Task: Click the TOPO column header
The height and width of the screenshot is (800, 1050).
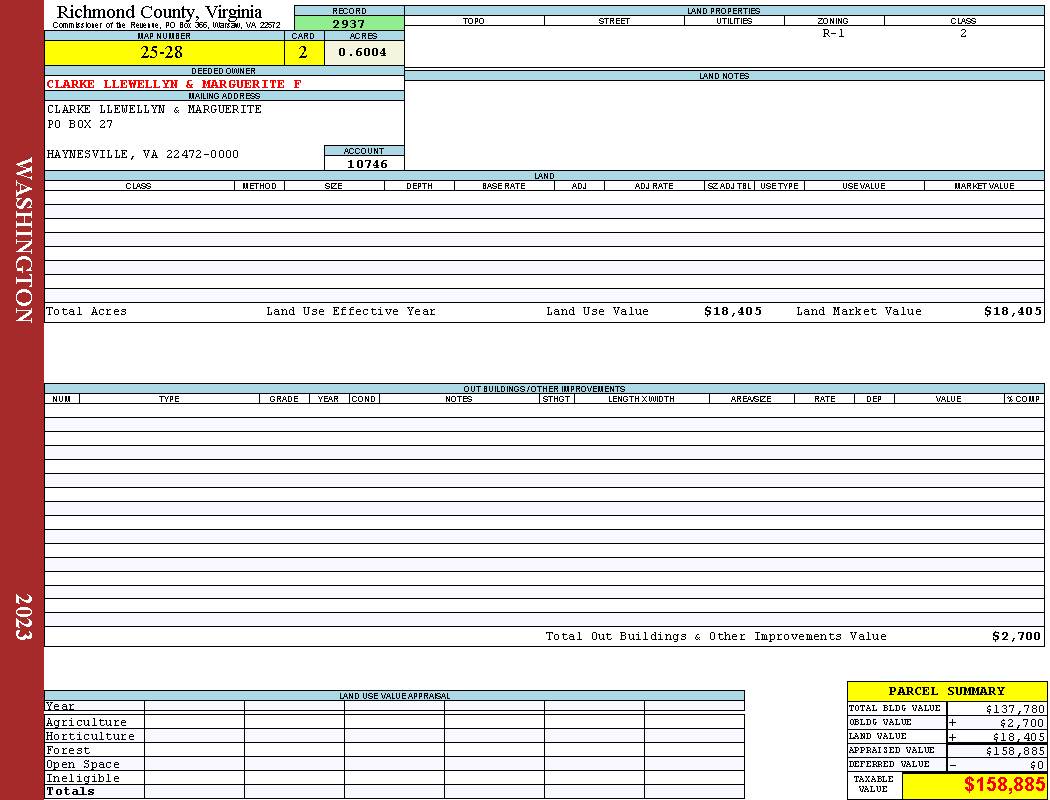Action: pos(473,21)
